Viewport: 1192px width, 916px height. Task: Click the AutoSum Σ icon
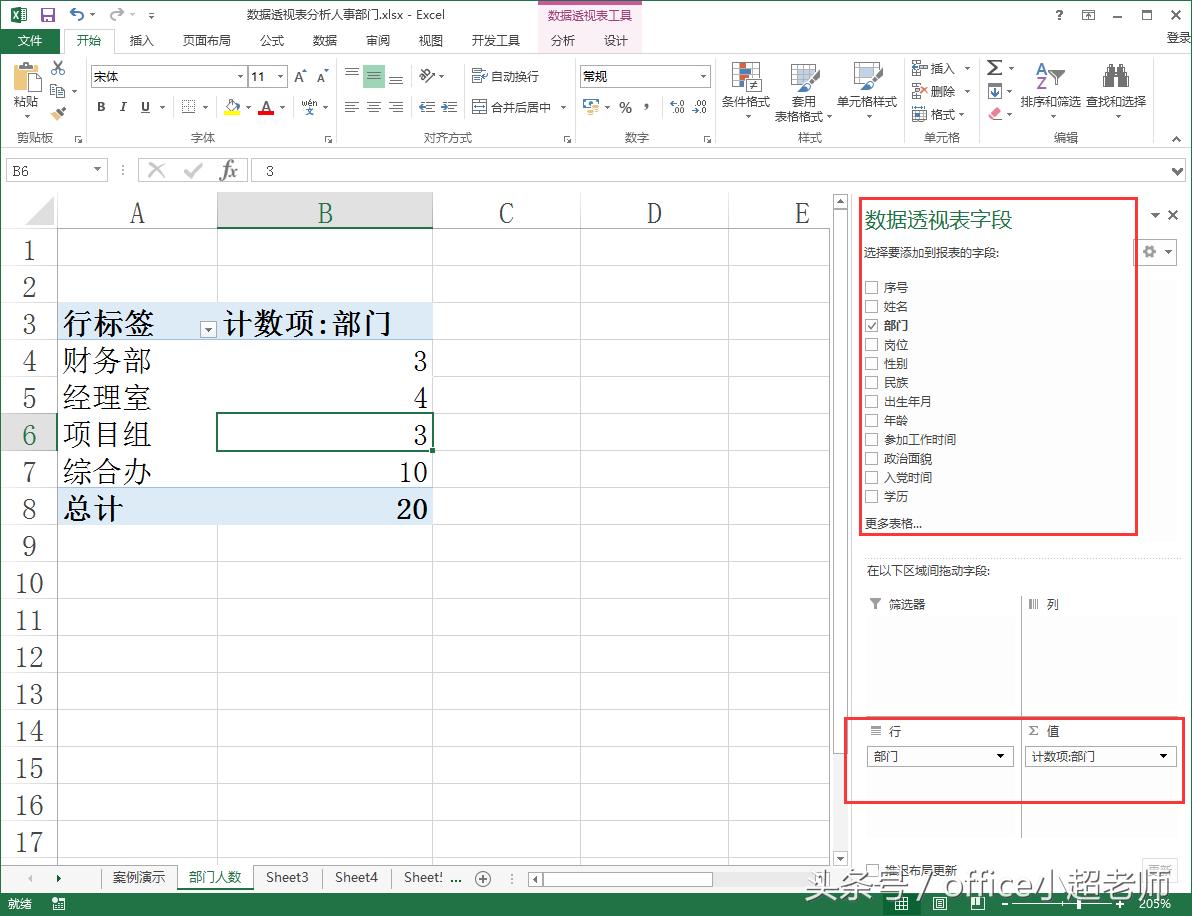click(x=995, y=67)
